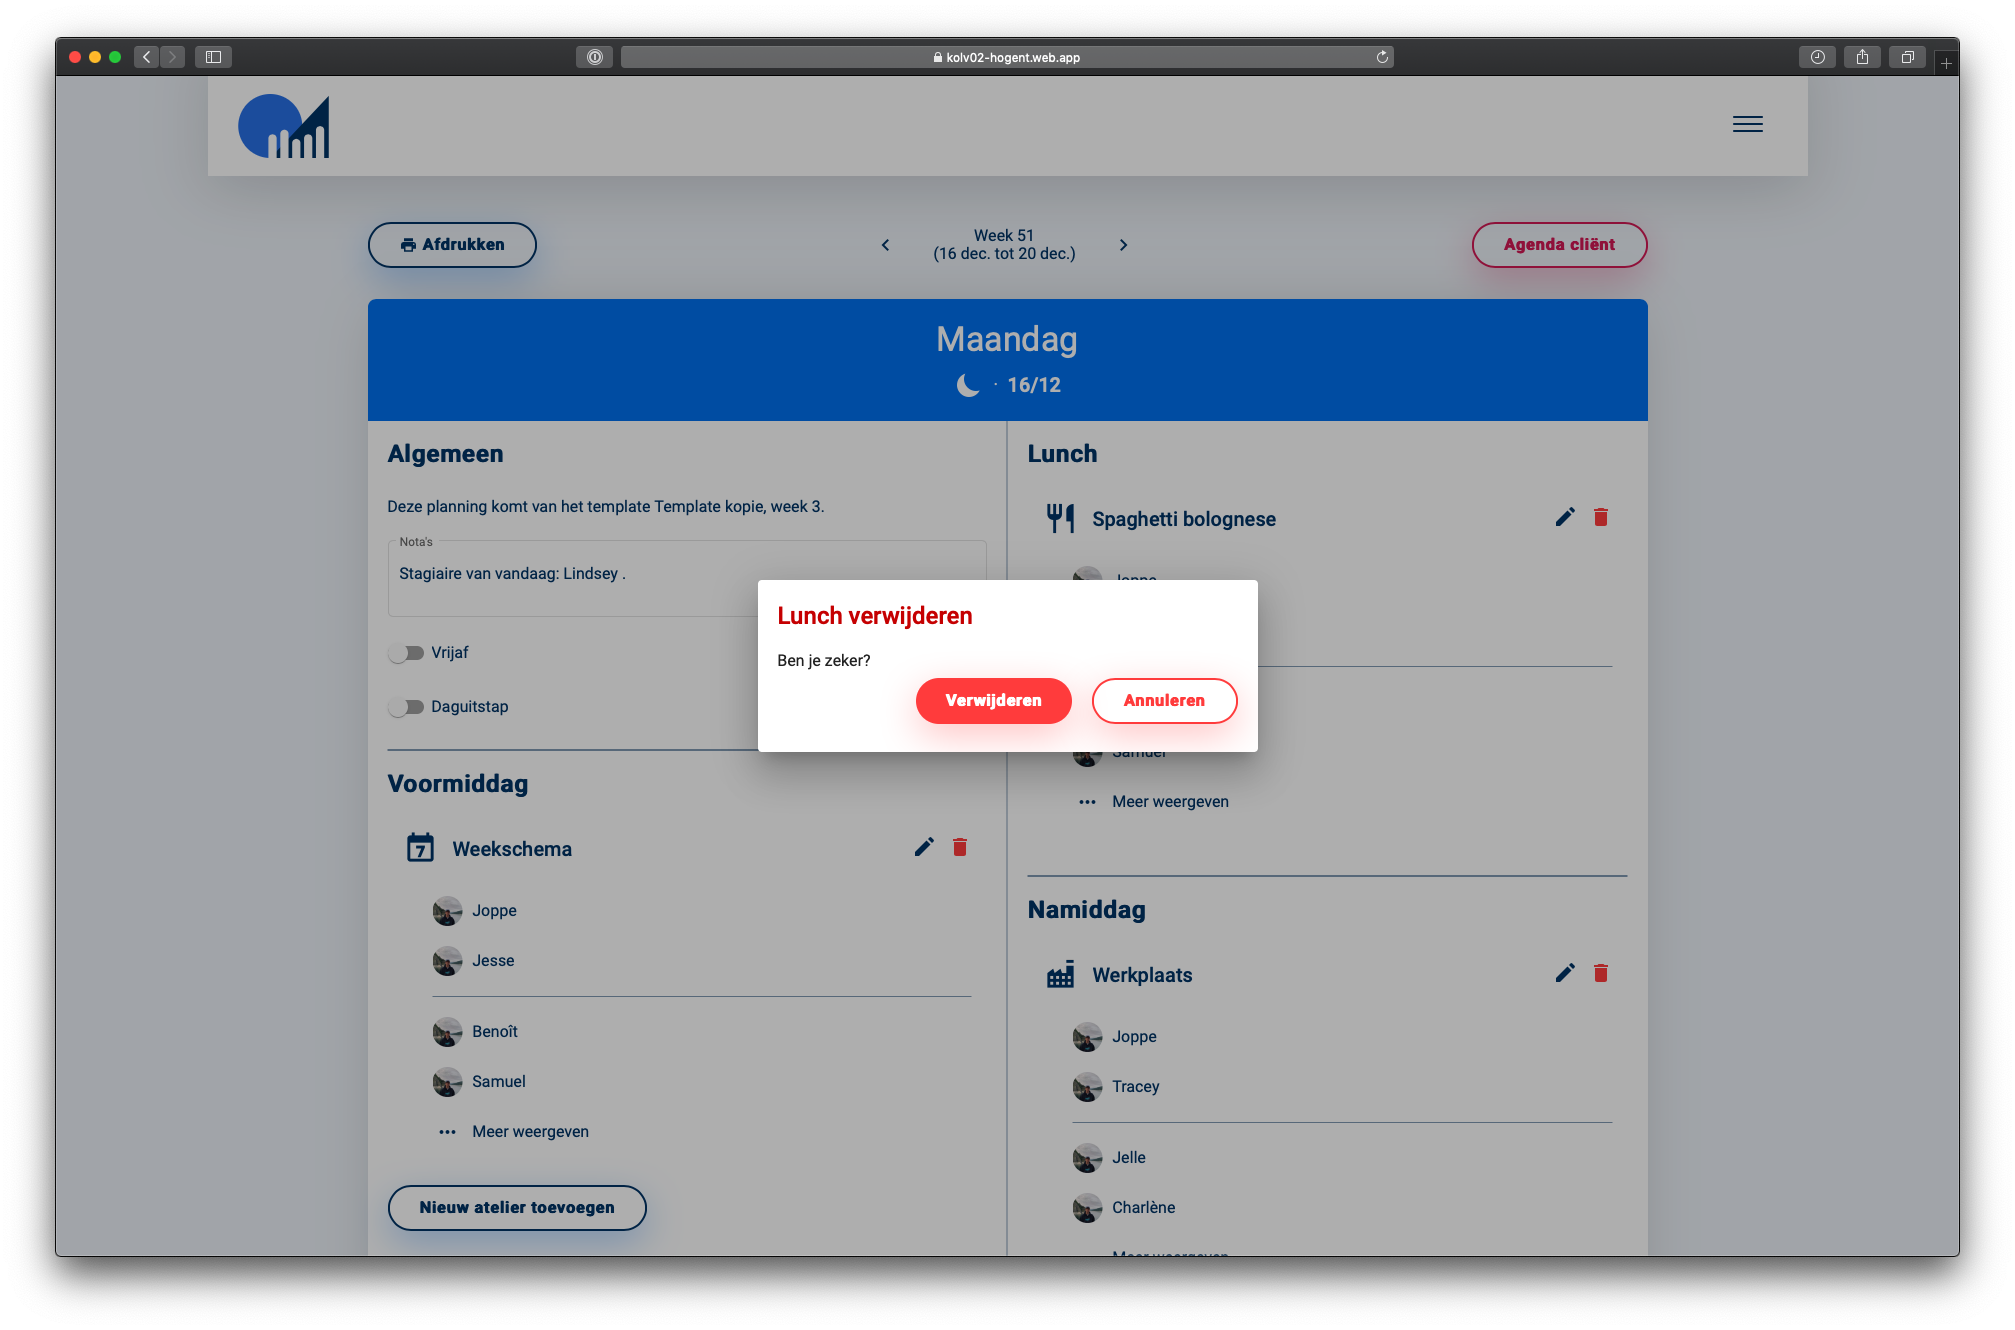The image size is (2015, 1330).
Task: Edit the Weekschema atelier with pencil icon
Action: 924,847
